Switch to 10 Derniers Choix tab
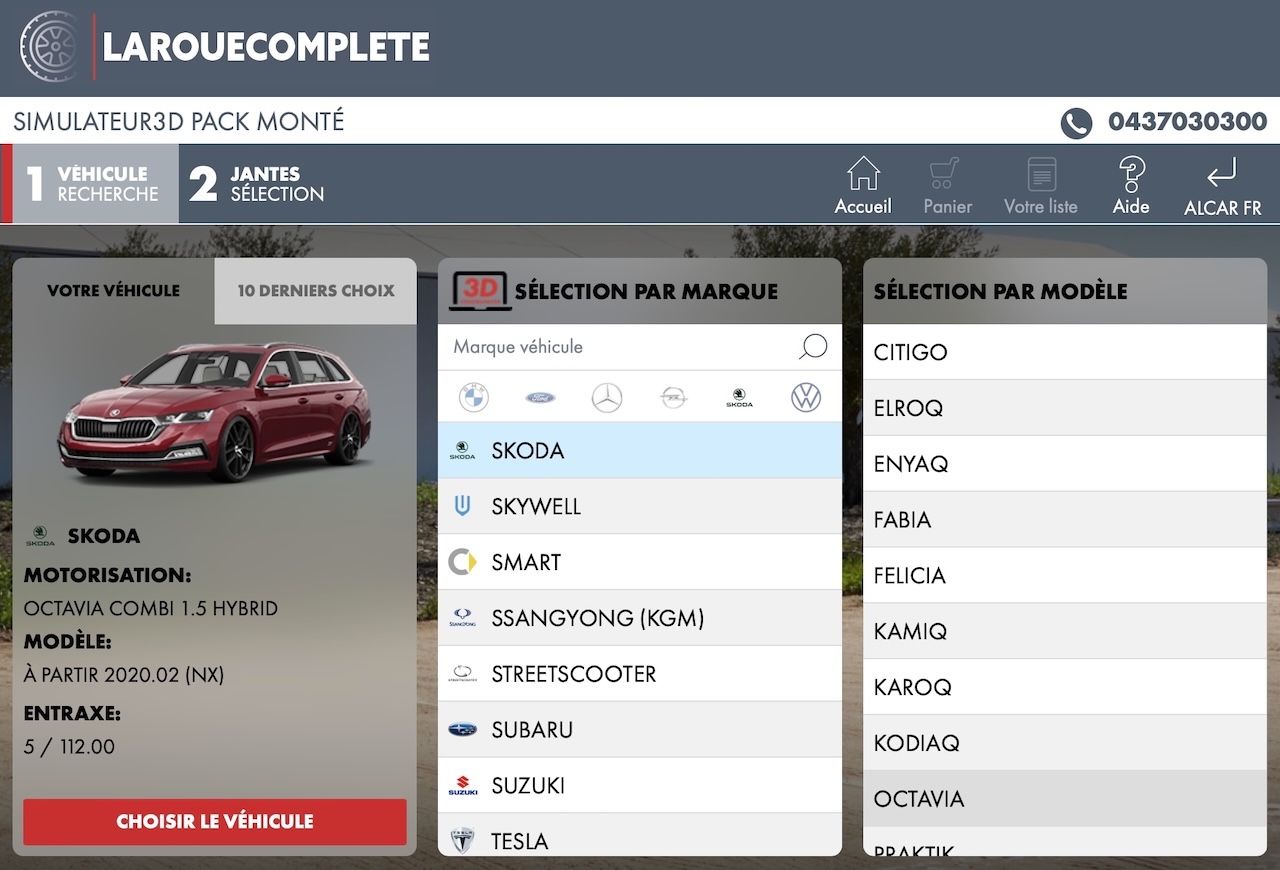The width and height of the screenshot is (1280, 870). pos(316,291)
